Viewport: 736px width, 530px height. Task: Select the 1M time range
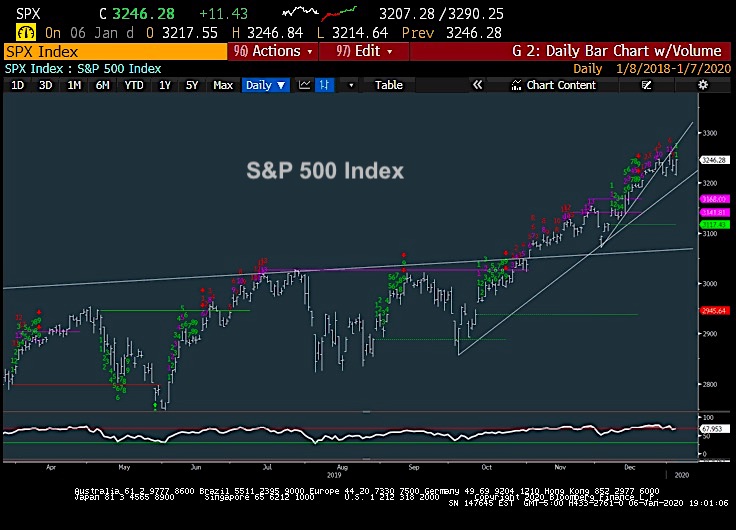74,85
